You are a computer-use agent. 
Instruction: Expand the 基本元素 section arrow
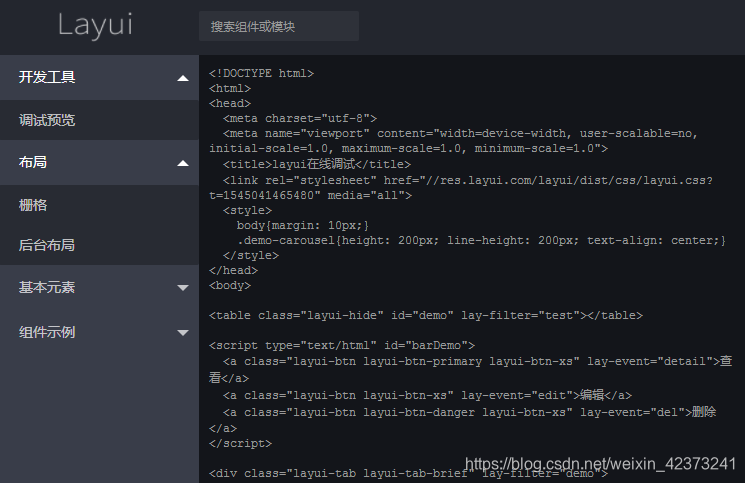tap(183, 288)
